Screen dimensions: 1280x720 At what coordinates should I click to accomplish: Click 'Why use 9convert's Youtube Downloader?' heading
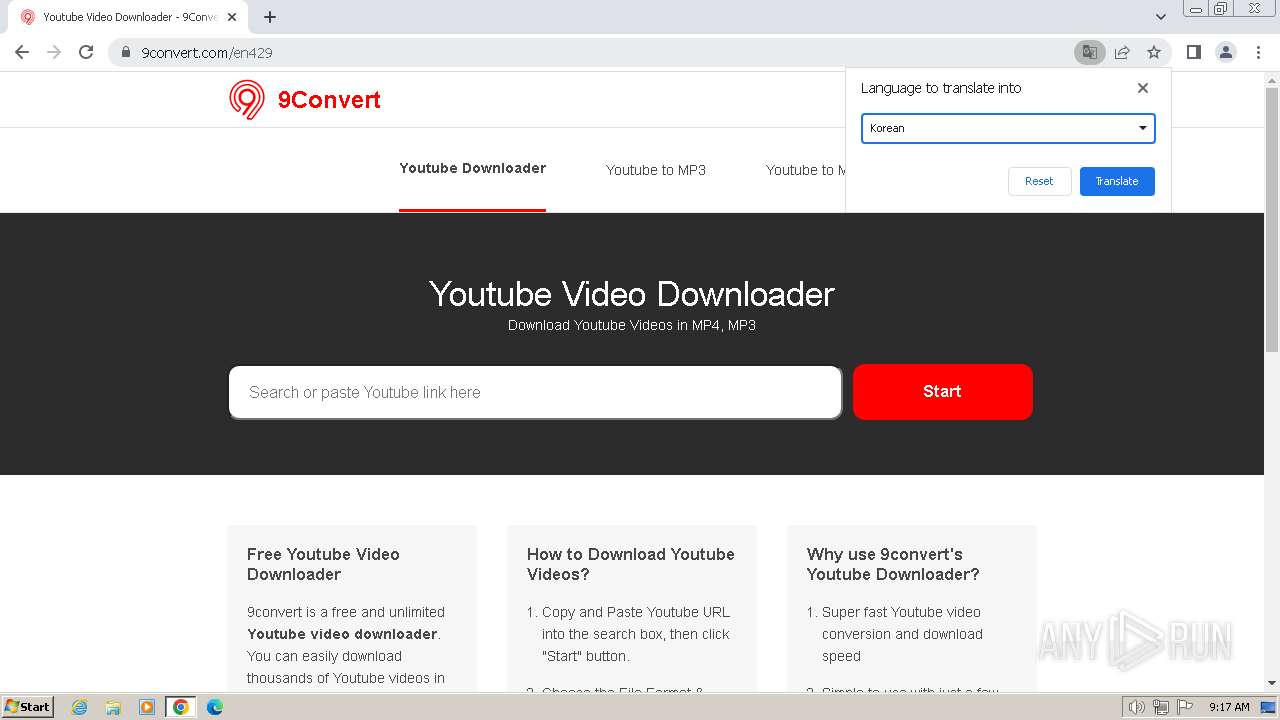[x=893, y=564]
